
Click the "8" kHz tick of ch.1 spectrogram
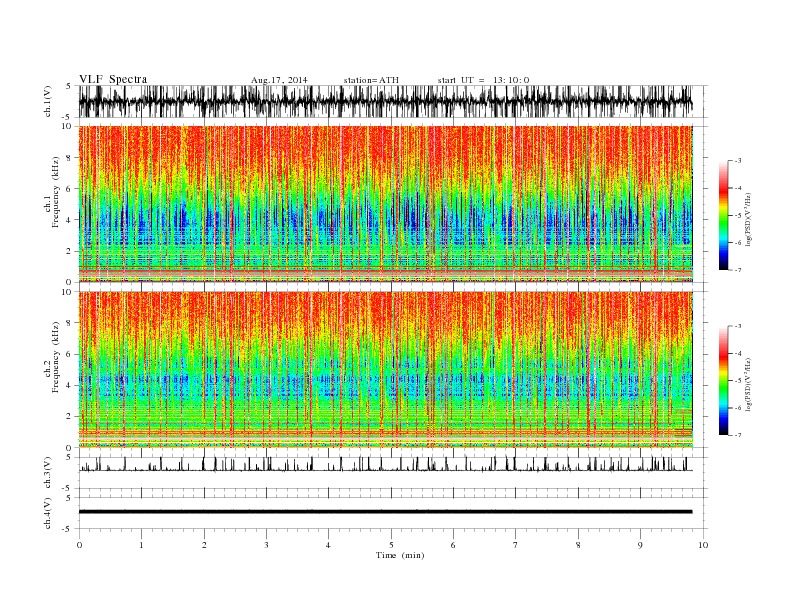tap(70, 158)
